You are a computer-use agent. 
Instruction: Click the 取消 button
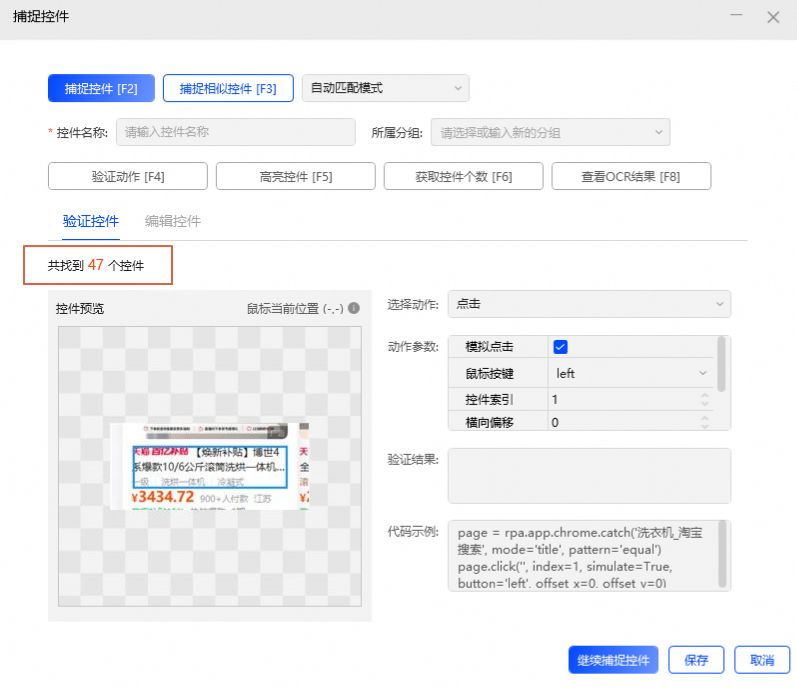[762, 660]
